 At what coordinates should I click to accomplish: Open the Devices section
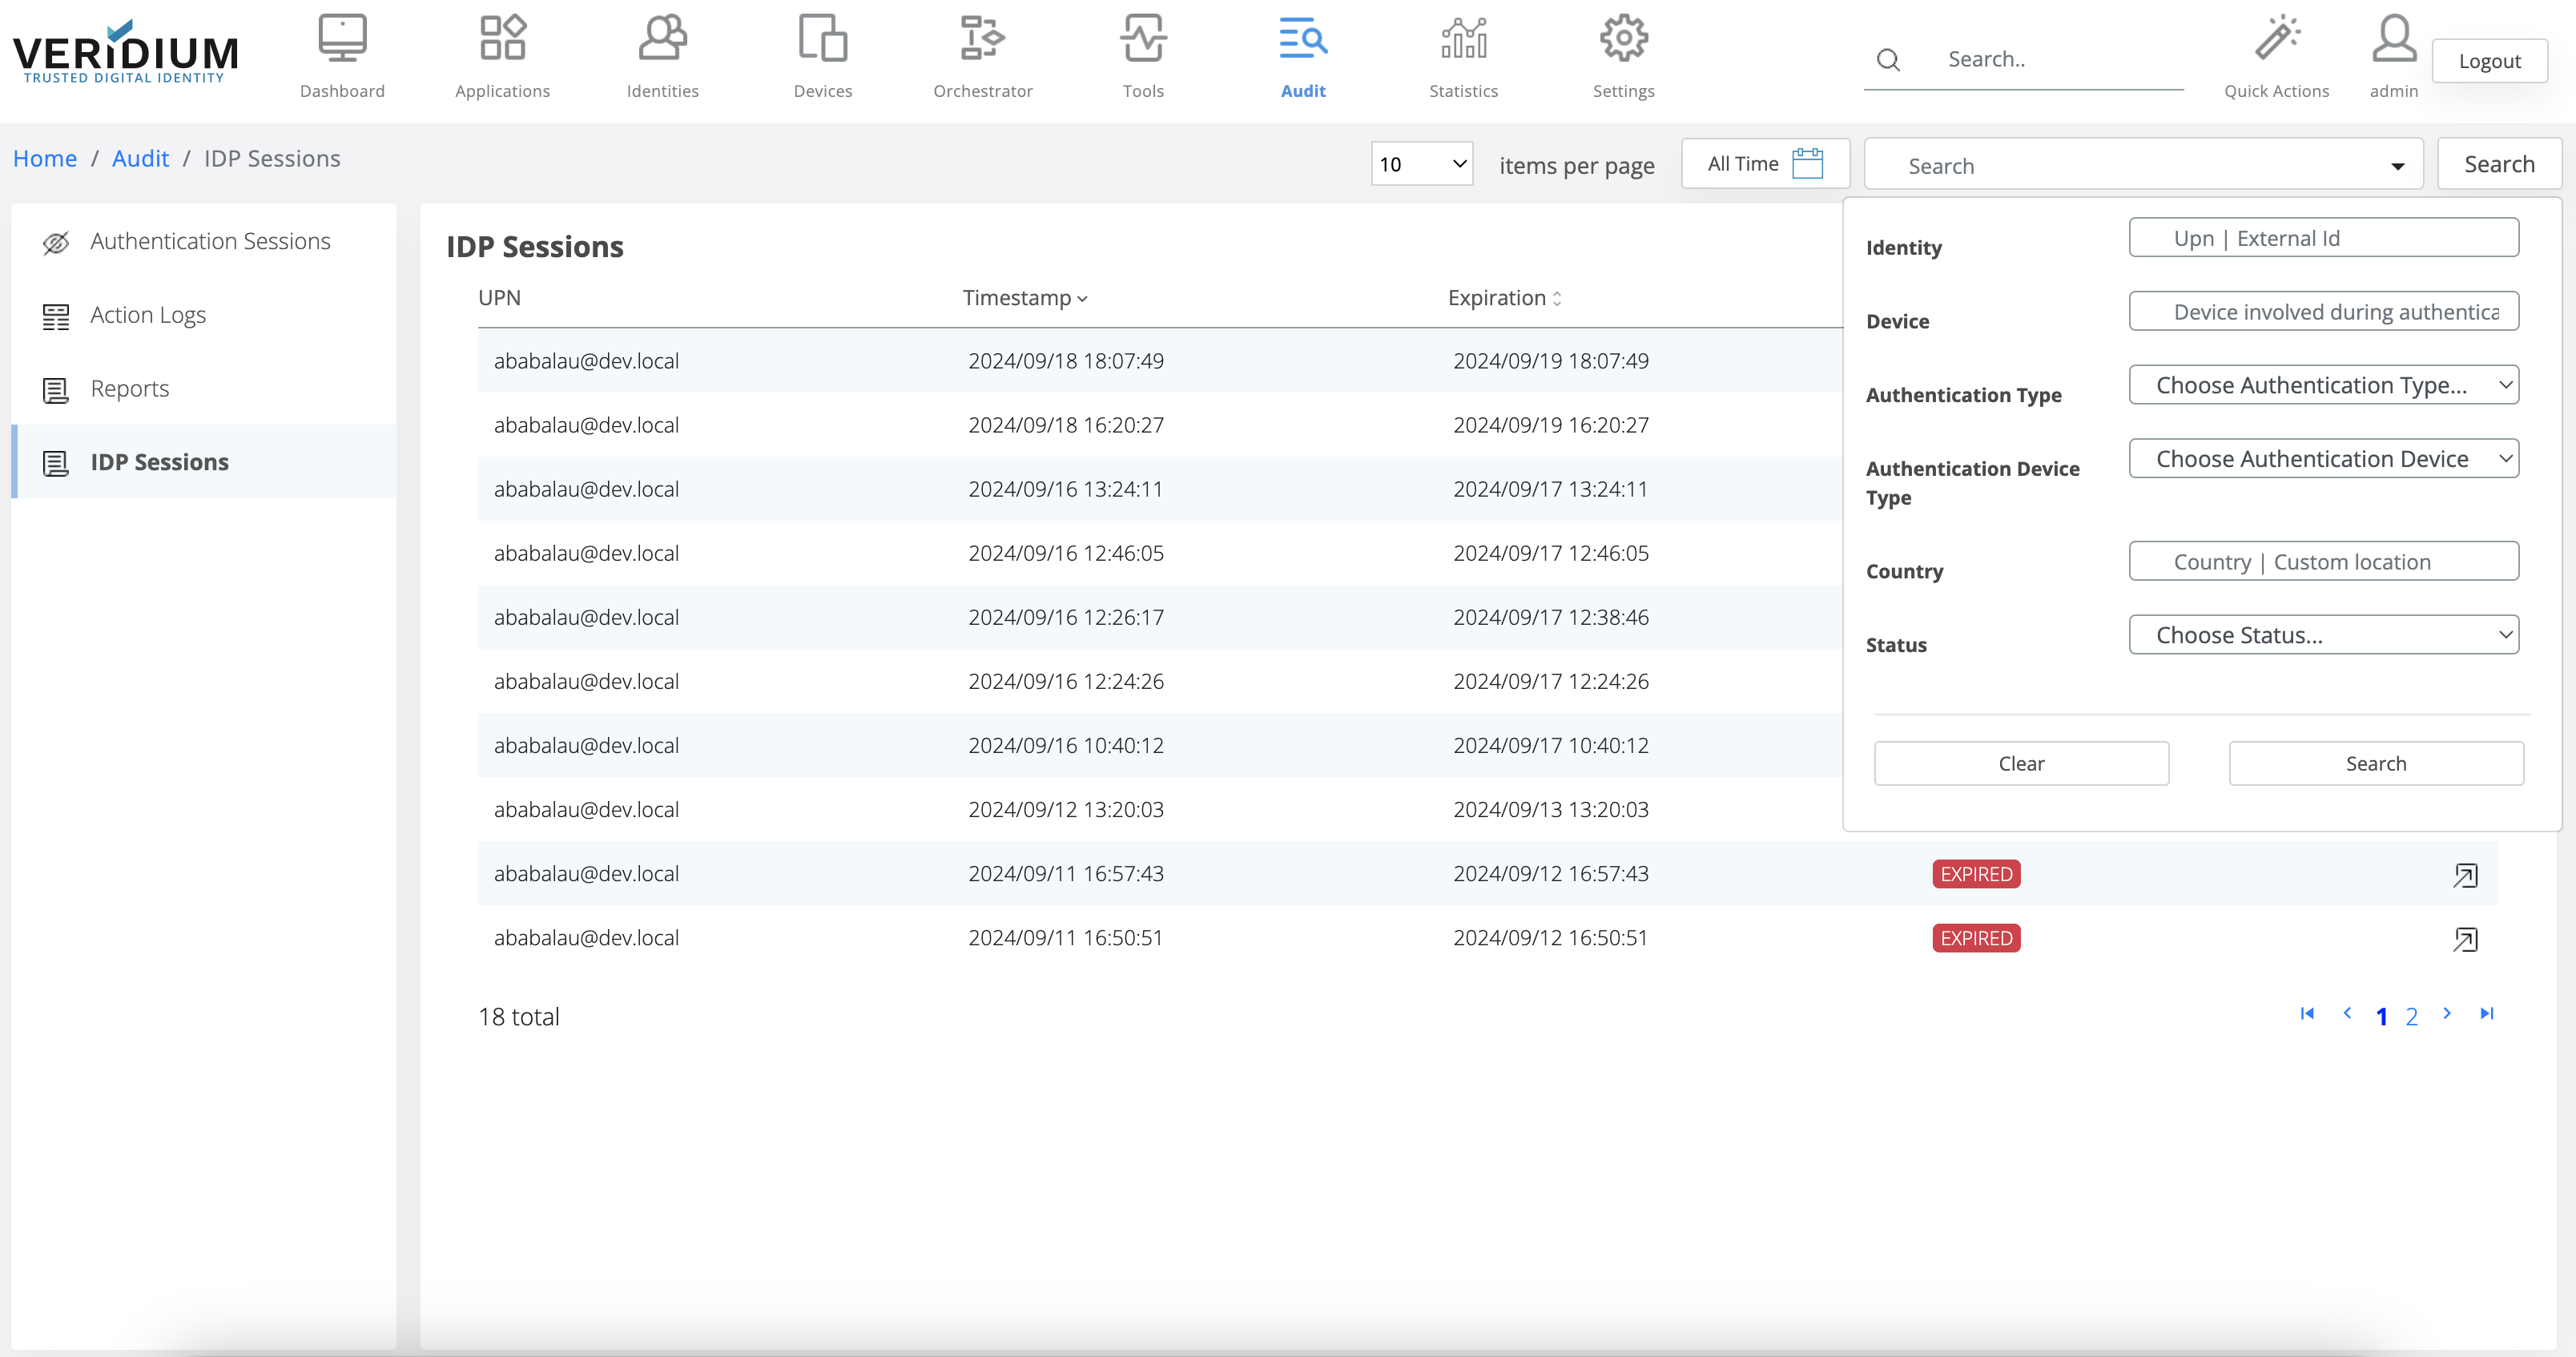(x=822, y=55)
